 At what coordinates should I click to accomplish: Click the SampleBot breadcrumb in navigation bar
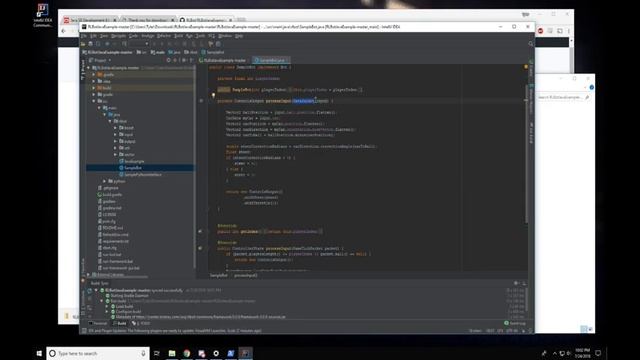pos(213,52)
